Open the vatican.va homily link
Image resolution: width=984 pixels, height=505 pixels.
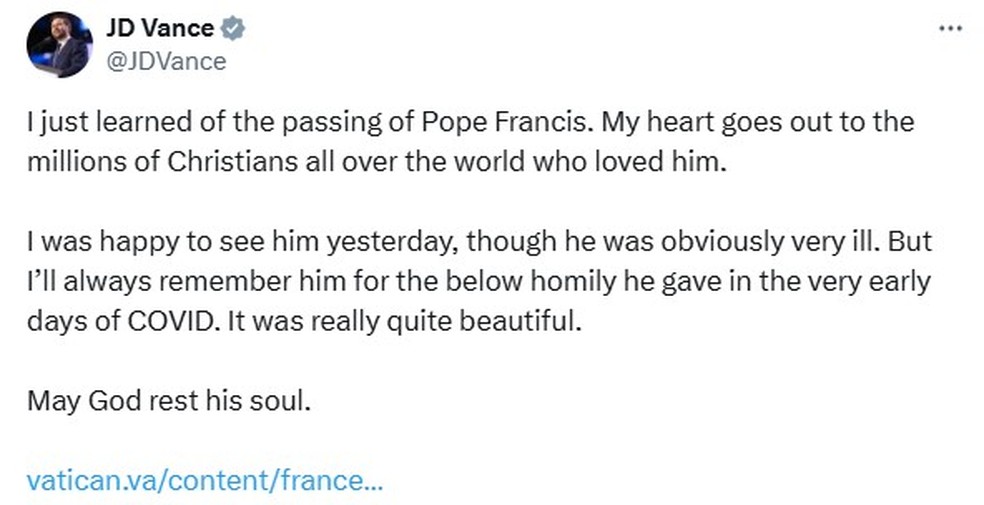(x=205, y=480)
